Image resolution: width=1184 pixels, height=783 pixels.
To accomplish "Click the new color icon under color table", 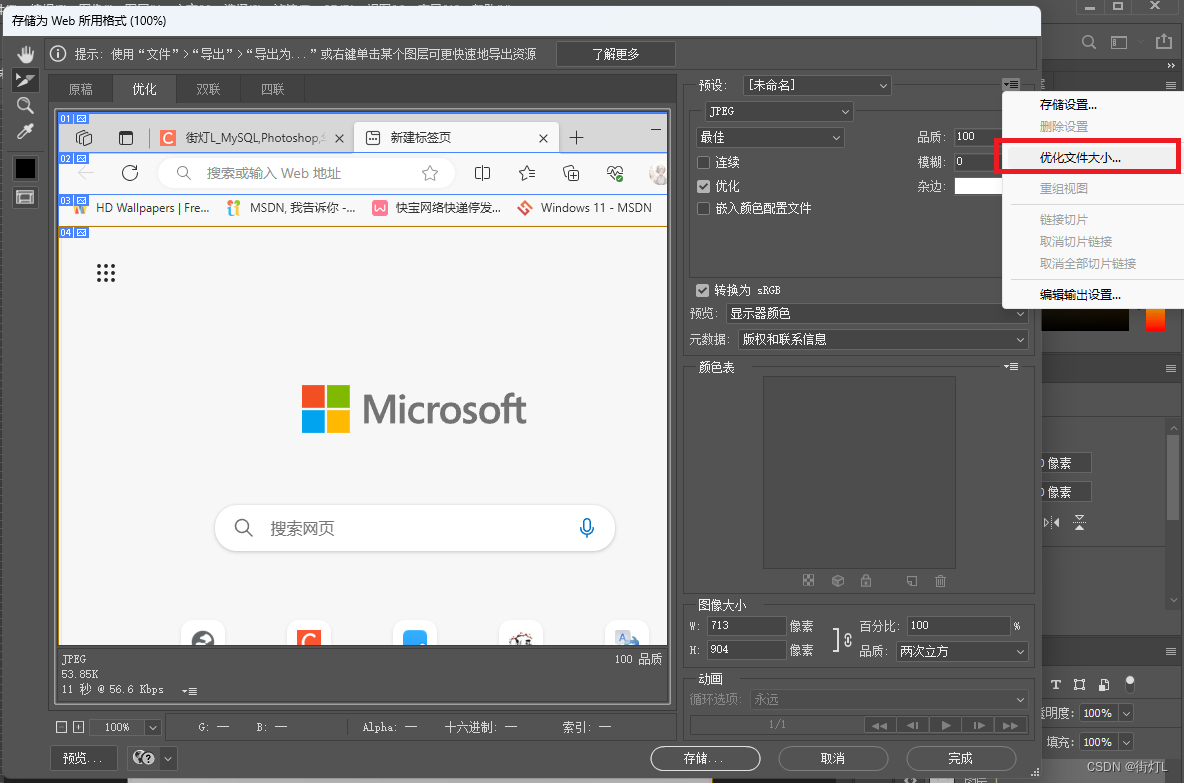I will 912,580.
